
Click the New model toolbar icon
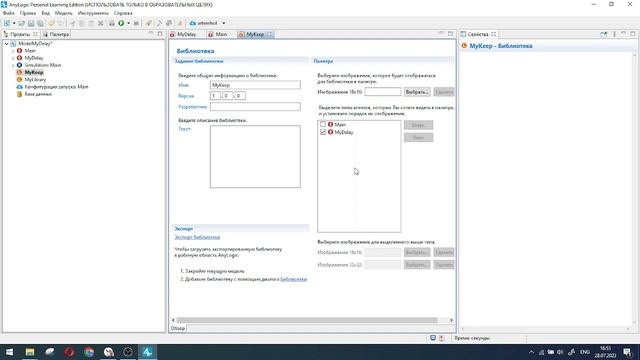pos(7,23)
